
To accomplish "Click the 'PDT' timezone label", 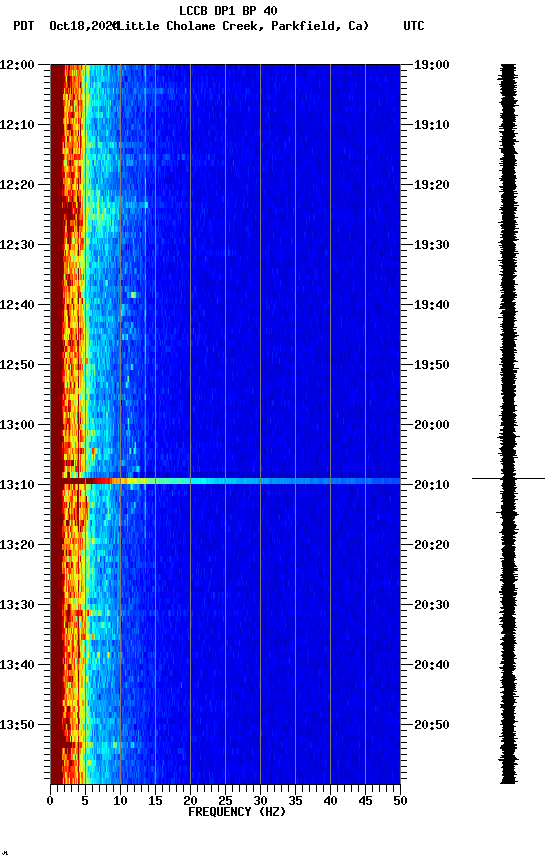I will click(24, 26).
